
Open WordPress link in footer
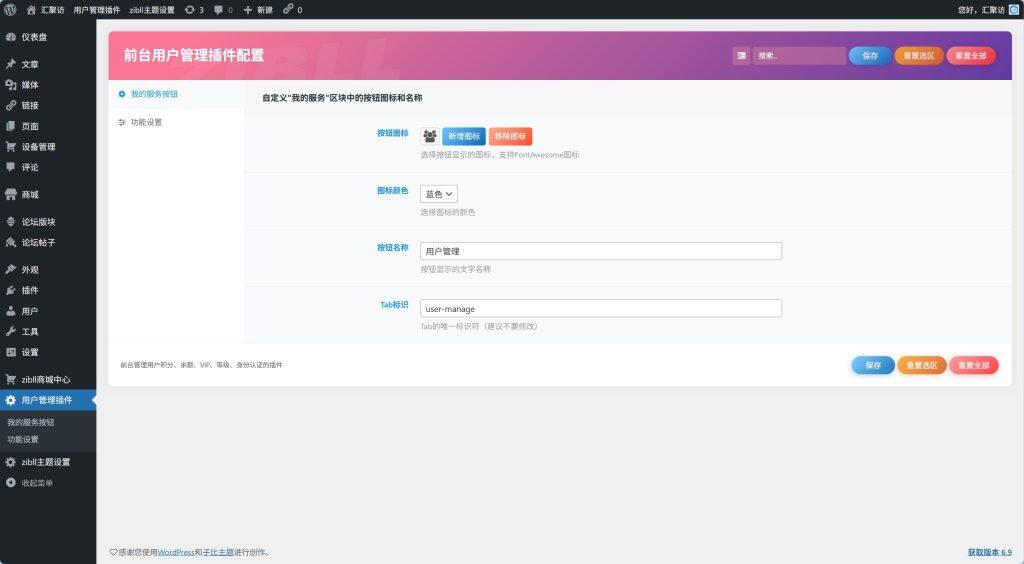point(176,552)
